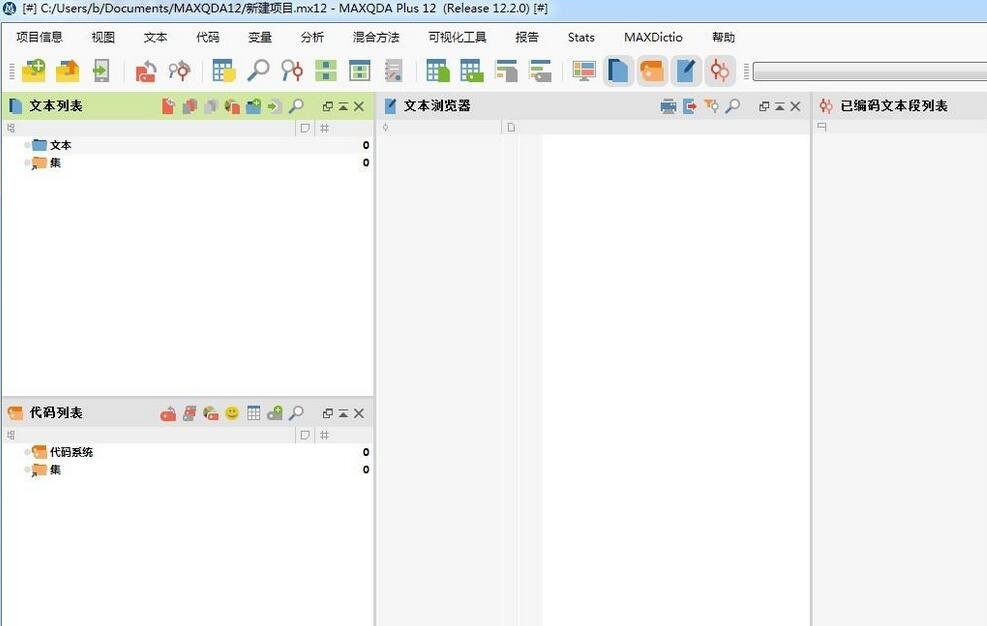Click the search magnifier in 文本浏览器 panel
987x626 pixels.
732,106
